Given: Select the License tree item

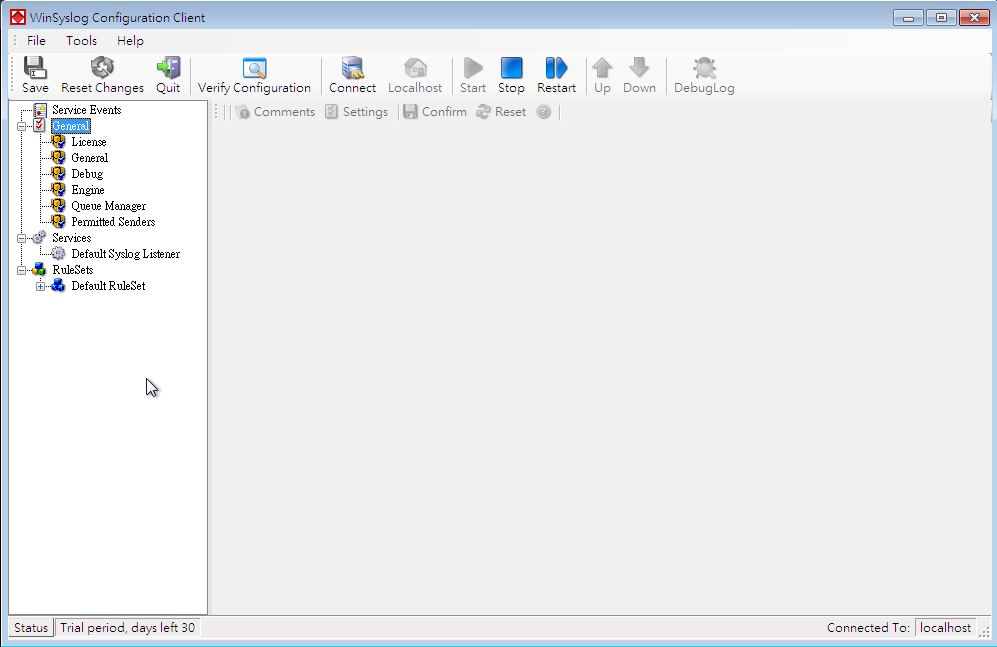Looking at the screenshot, I should click(x=88, y=142).
